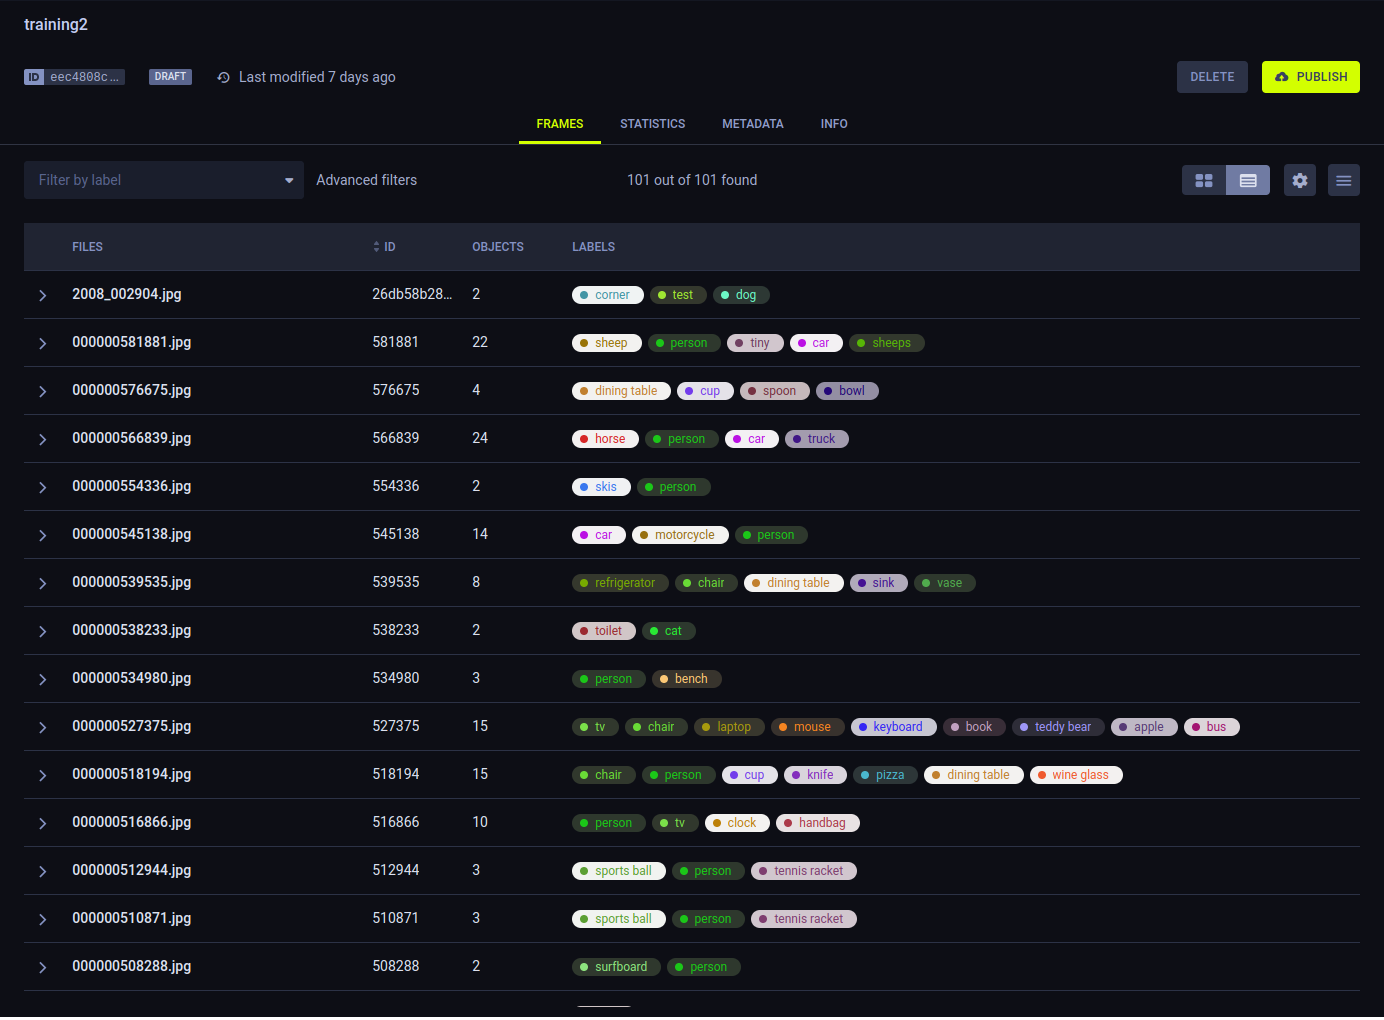Click the Last modified history icon
Image resolution: width=1384 pixels, height=1020 pixels.
(224, 77)
